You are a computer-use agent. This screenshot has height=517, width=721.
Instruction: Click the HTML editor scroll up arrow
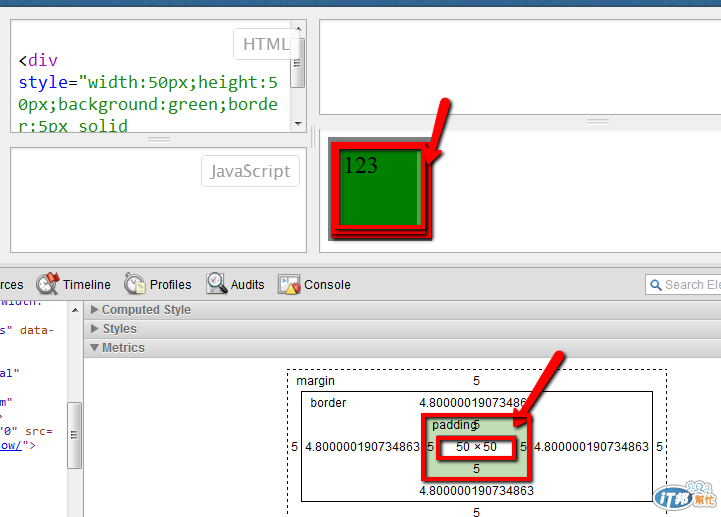298,29
